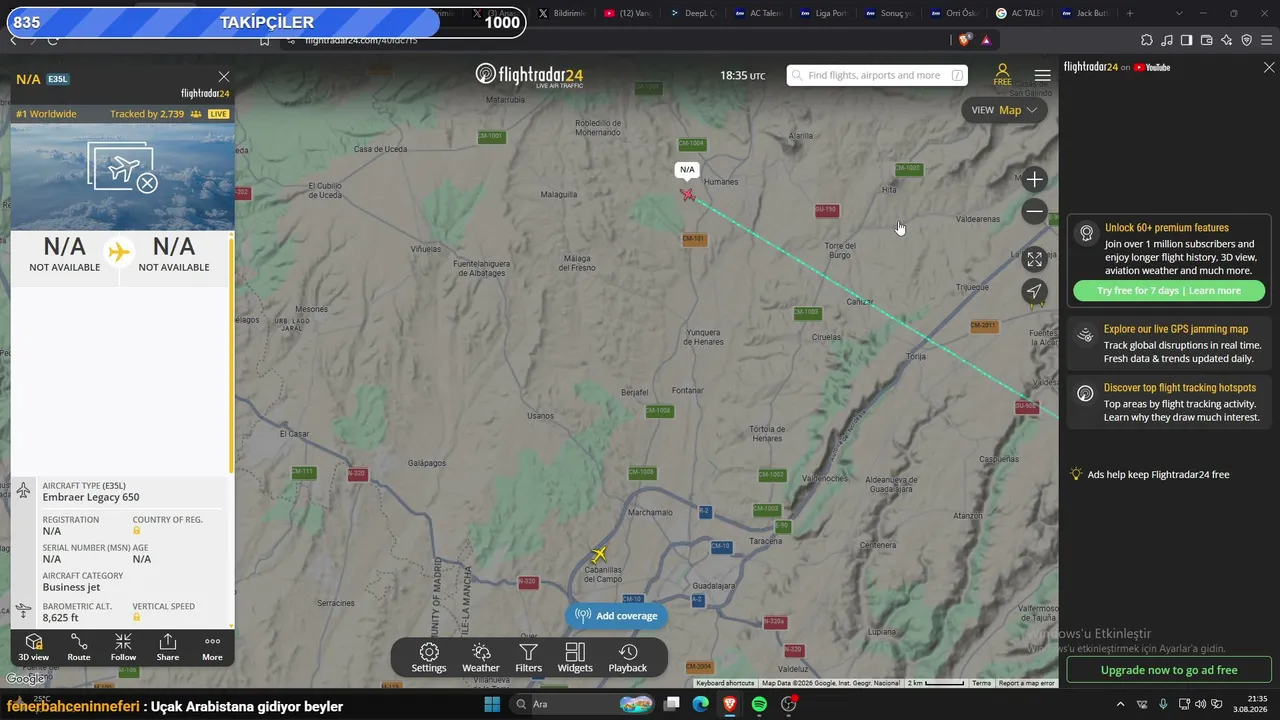Click the locked Vertical Speed icon
1280x720 pixels.
coord(137,618)
